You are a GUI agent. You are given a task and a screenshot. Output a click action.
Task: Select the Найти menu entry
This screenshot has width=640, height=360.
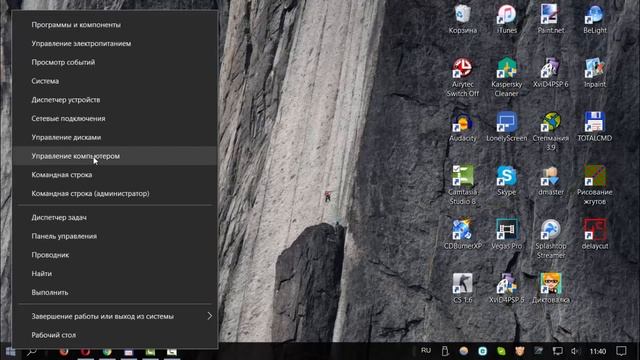(115, 274)
